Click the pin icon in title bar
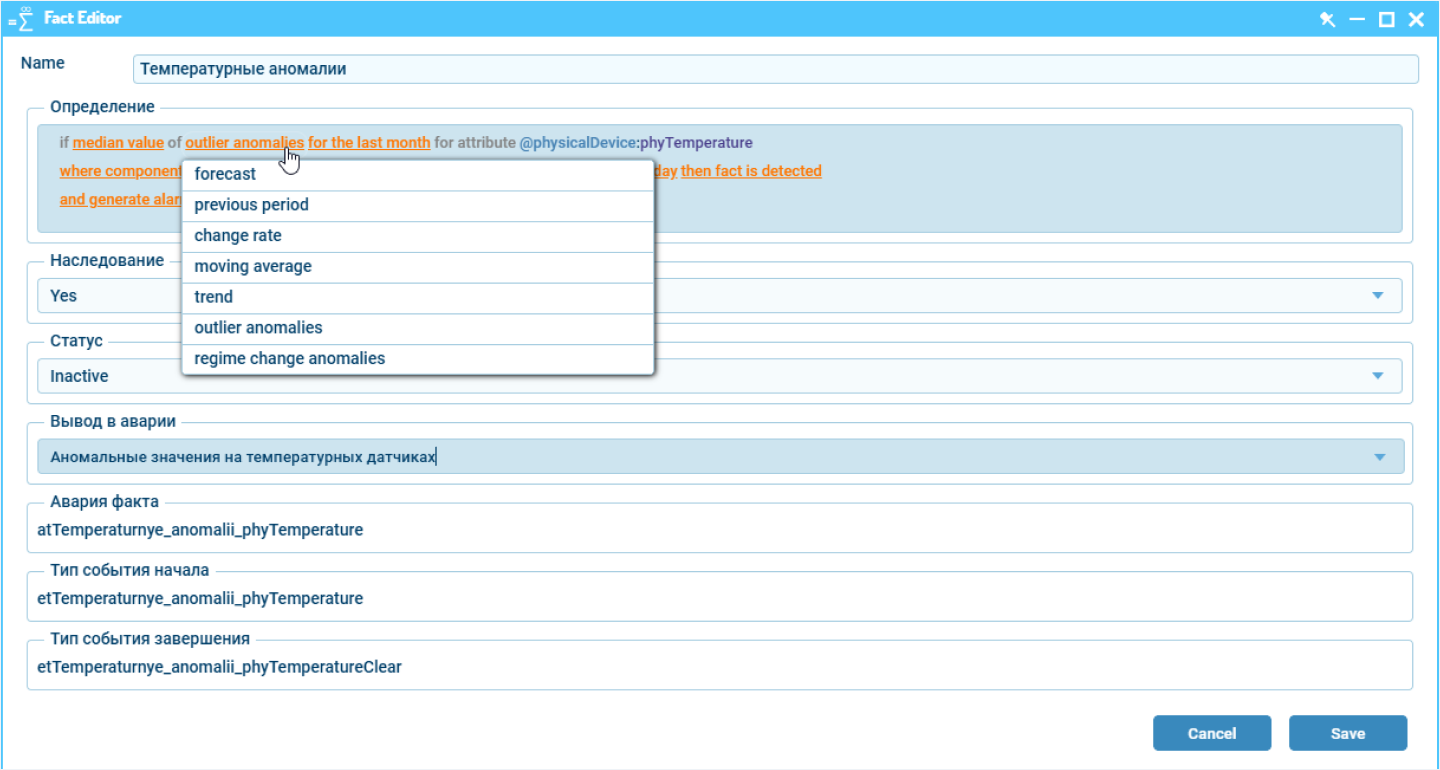This screenshot has height=770, width=1440. (1328, 19)
